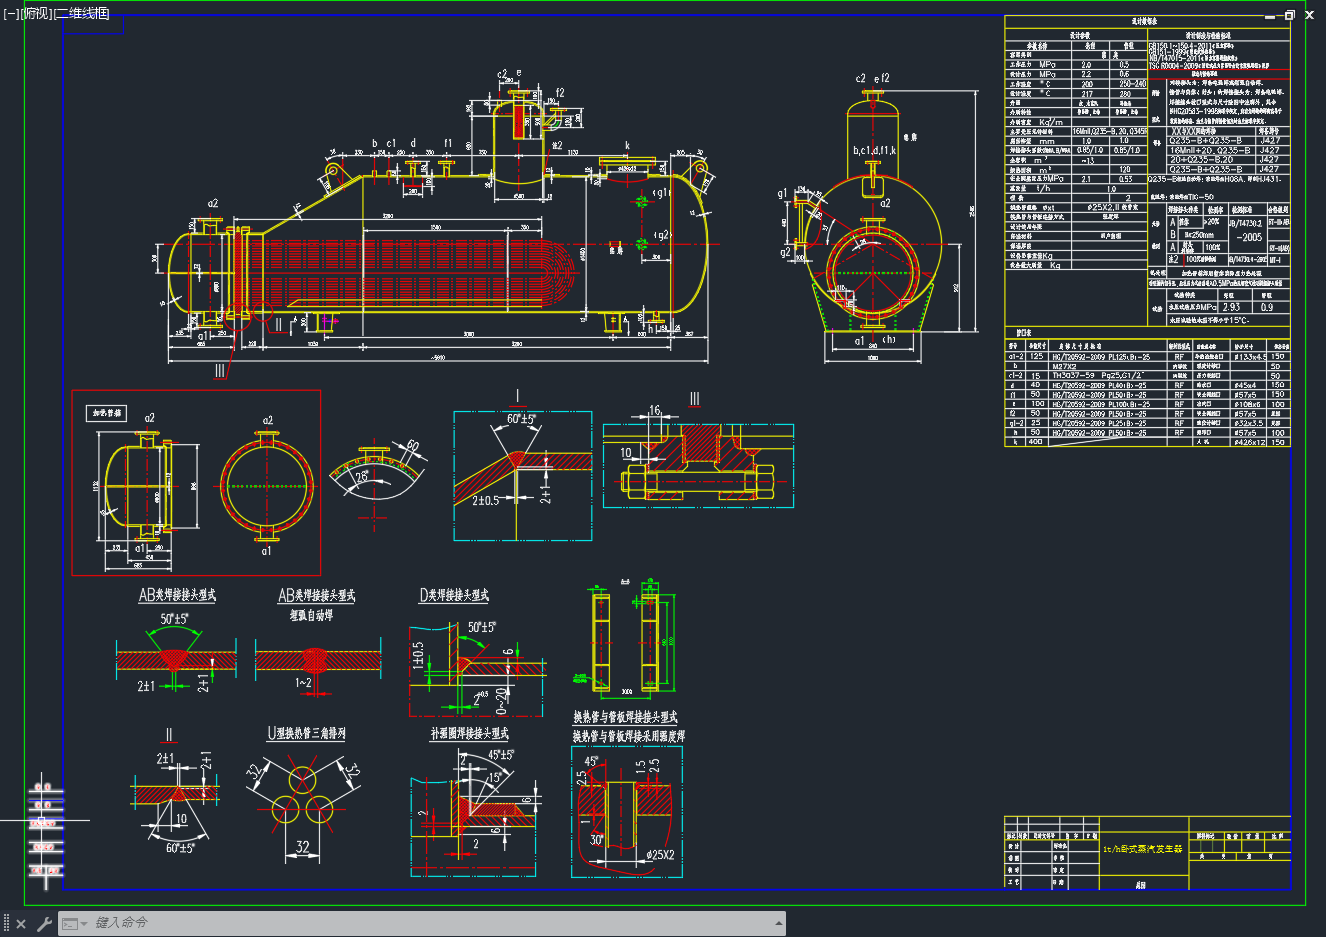
Task: Select the title block text '1t/h卧式蒸汽发生器'
Action: coord(1142,849)
